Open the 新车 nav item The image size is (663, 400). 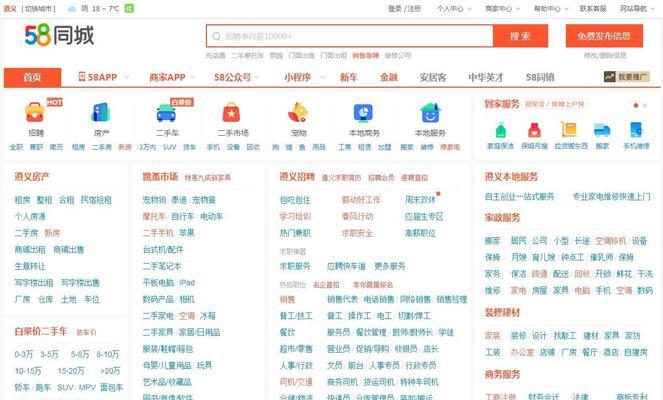click(349, 77)
